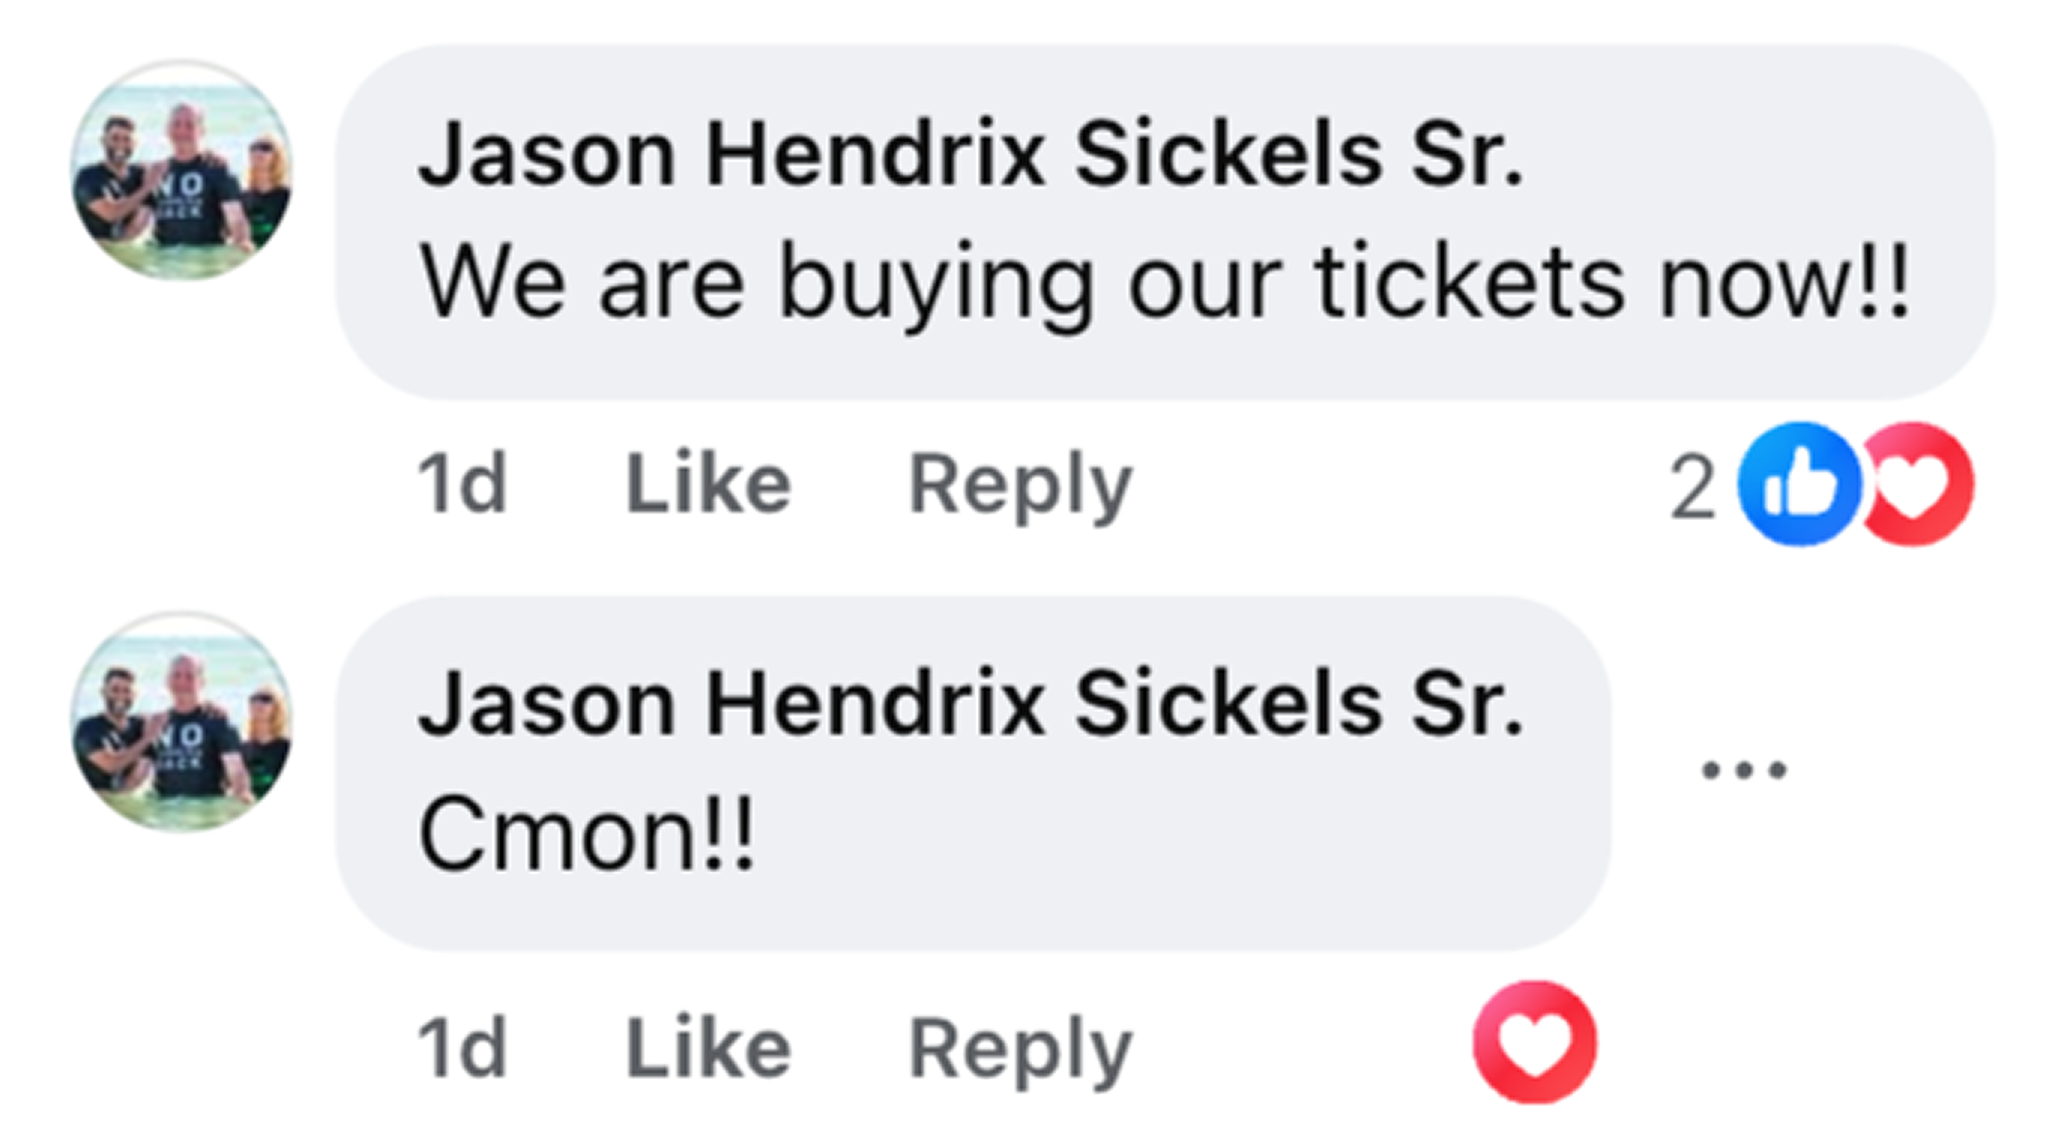Click blank space right of first author name
The image size is (2067, 1143).
[1750, 155]
